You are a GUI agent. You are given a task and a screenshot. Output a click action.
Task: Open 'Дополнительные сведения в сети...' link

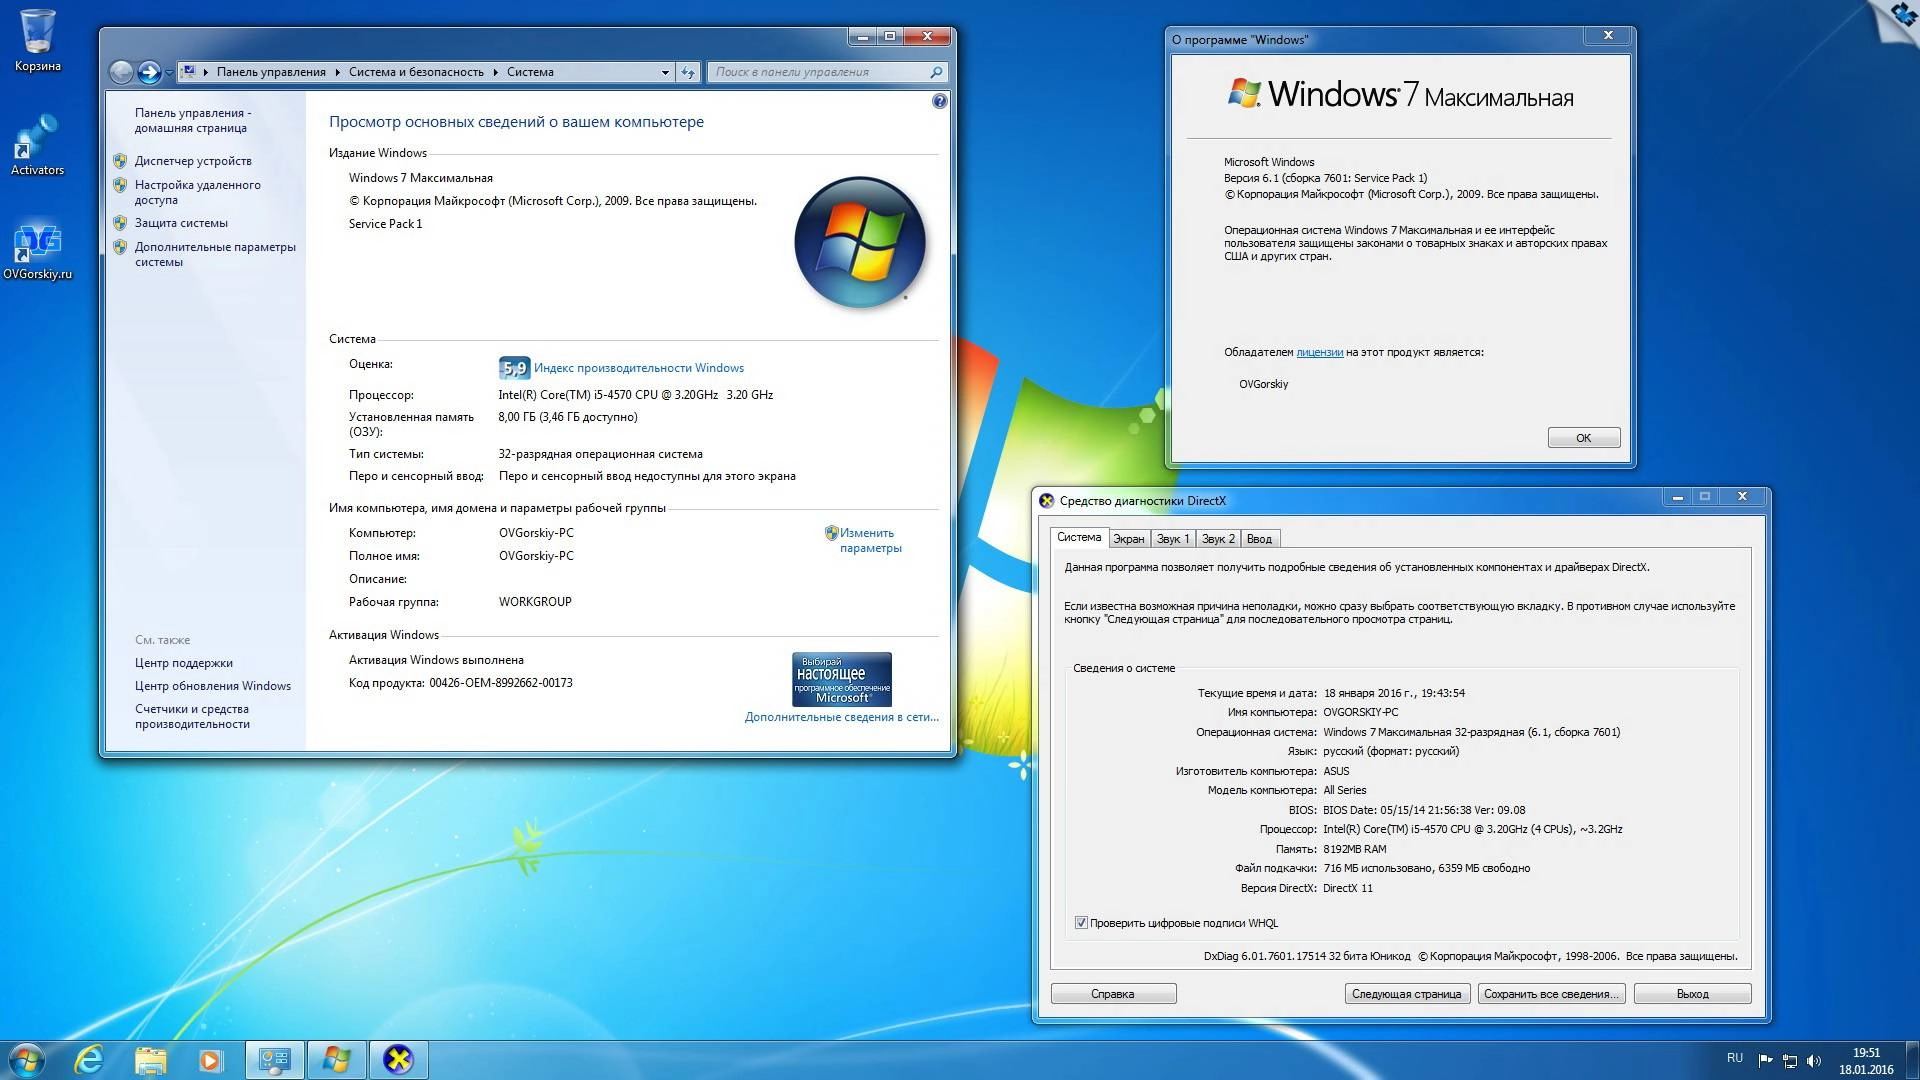coord(841,717)
